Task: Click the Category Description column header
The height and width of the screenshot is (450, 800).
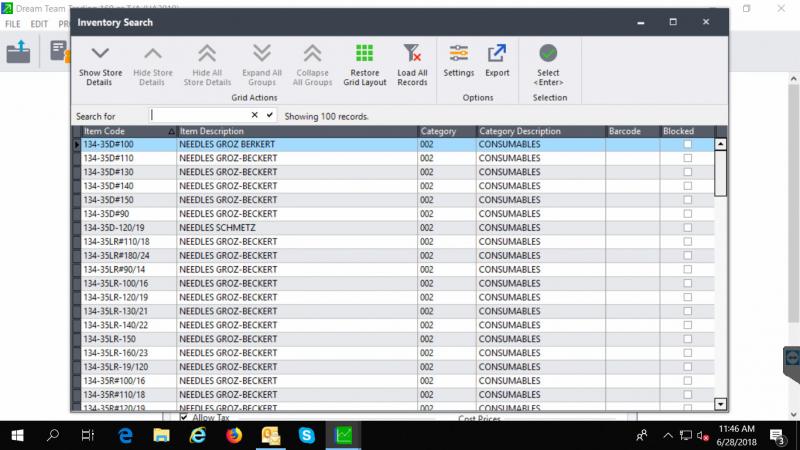Action: coord(538,132)
